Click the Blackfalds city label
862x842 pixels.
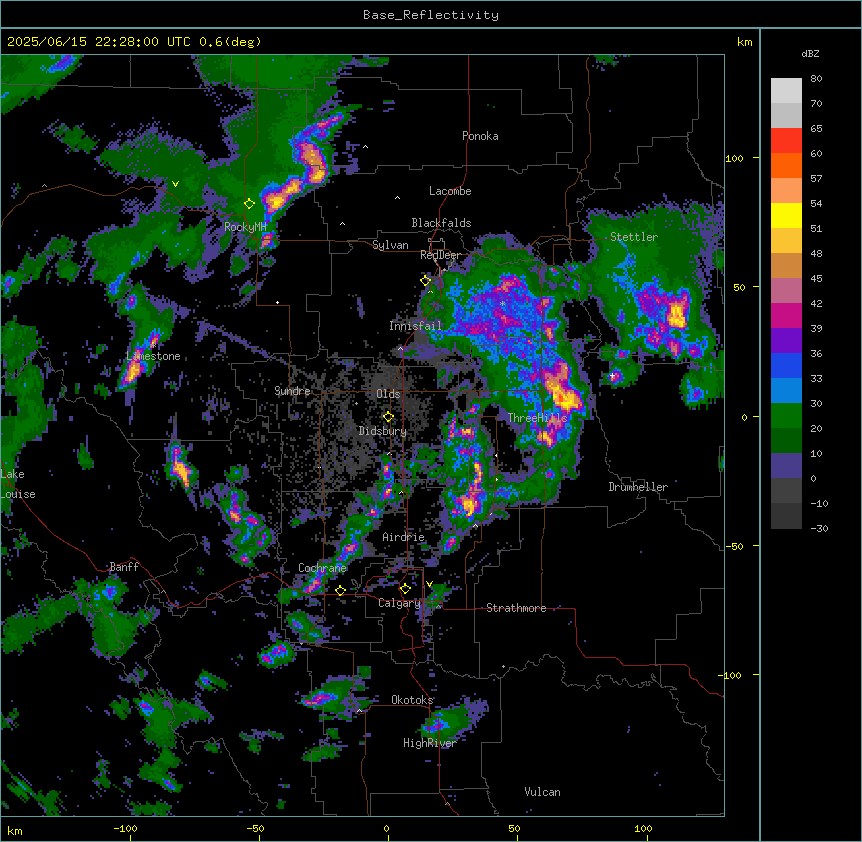click(441, 223)
